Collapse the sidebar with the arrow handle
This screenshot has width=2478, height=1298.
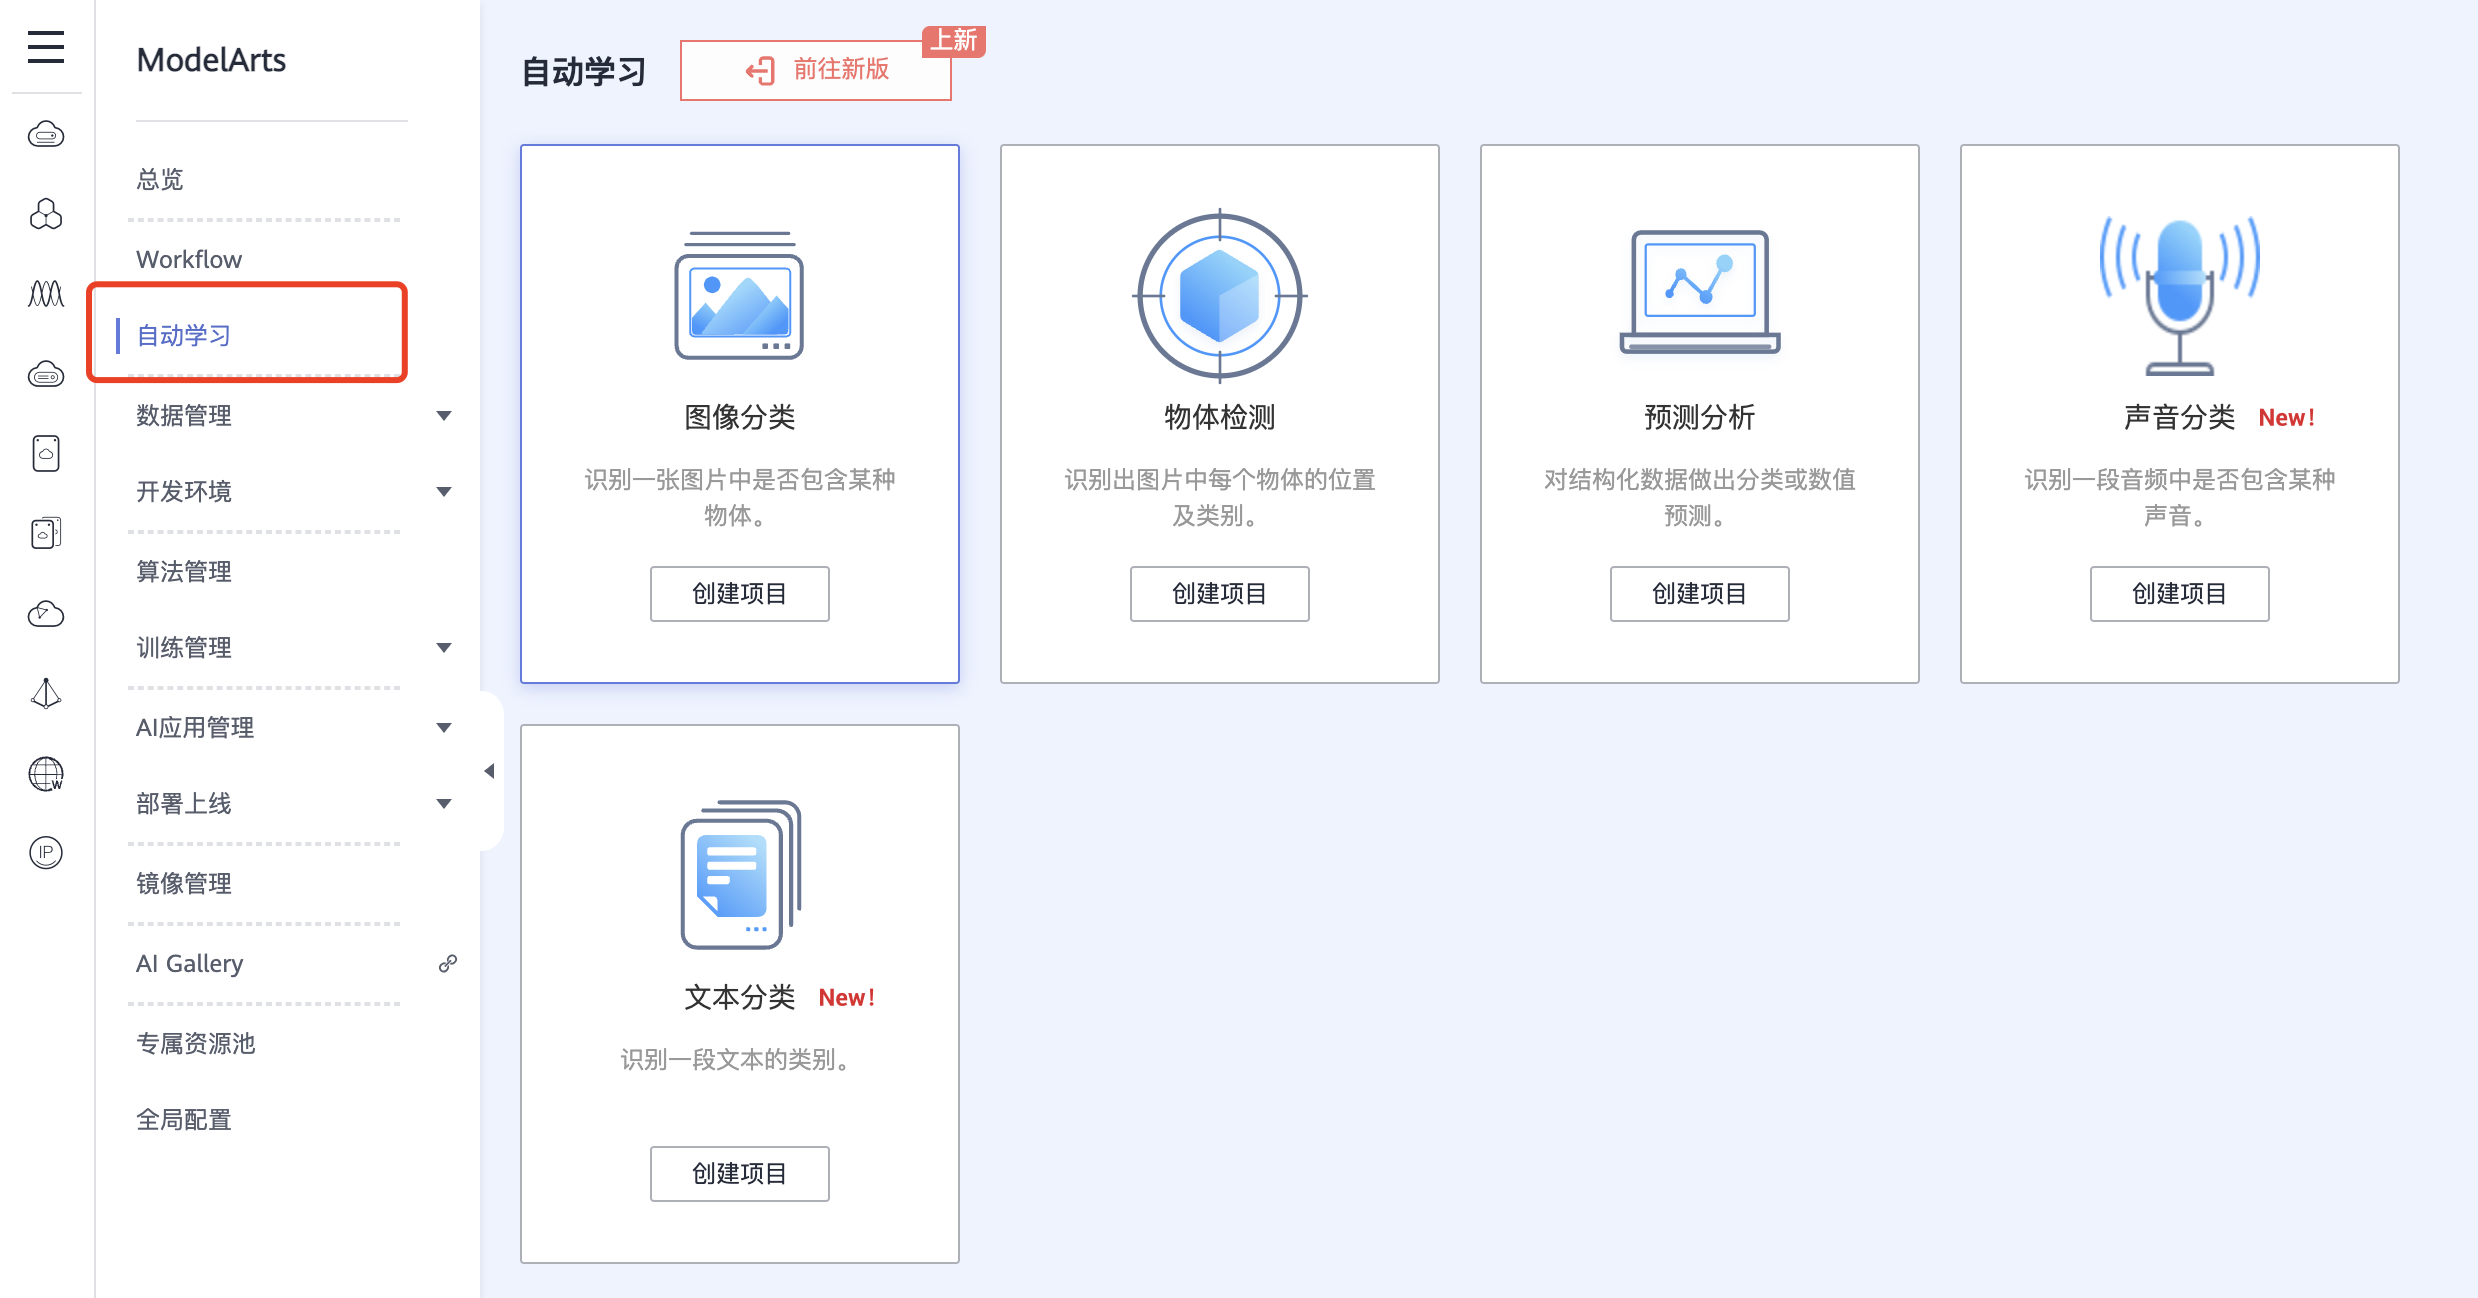489,771
